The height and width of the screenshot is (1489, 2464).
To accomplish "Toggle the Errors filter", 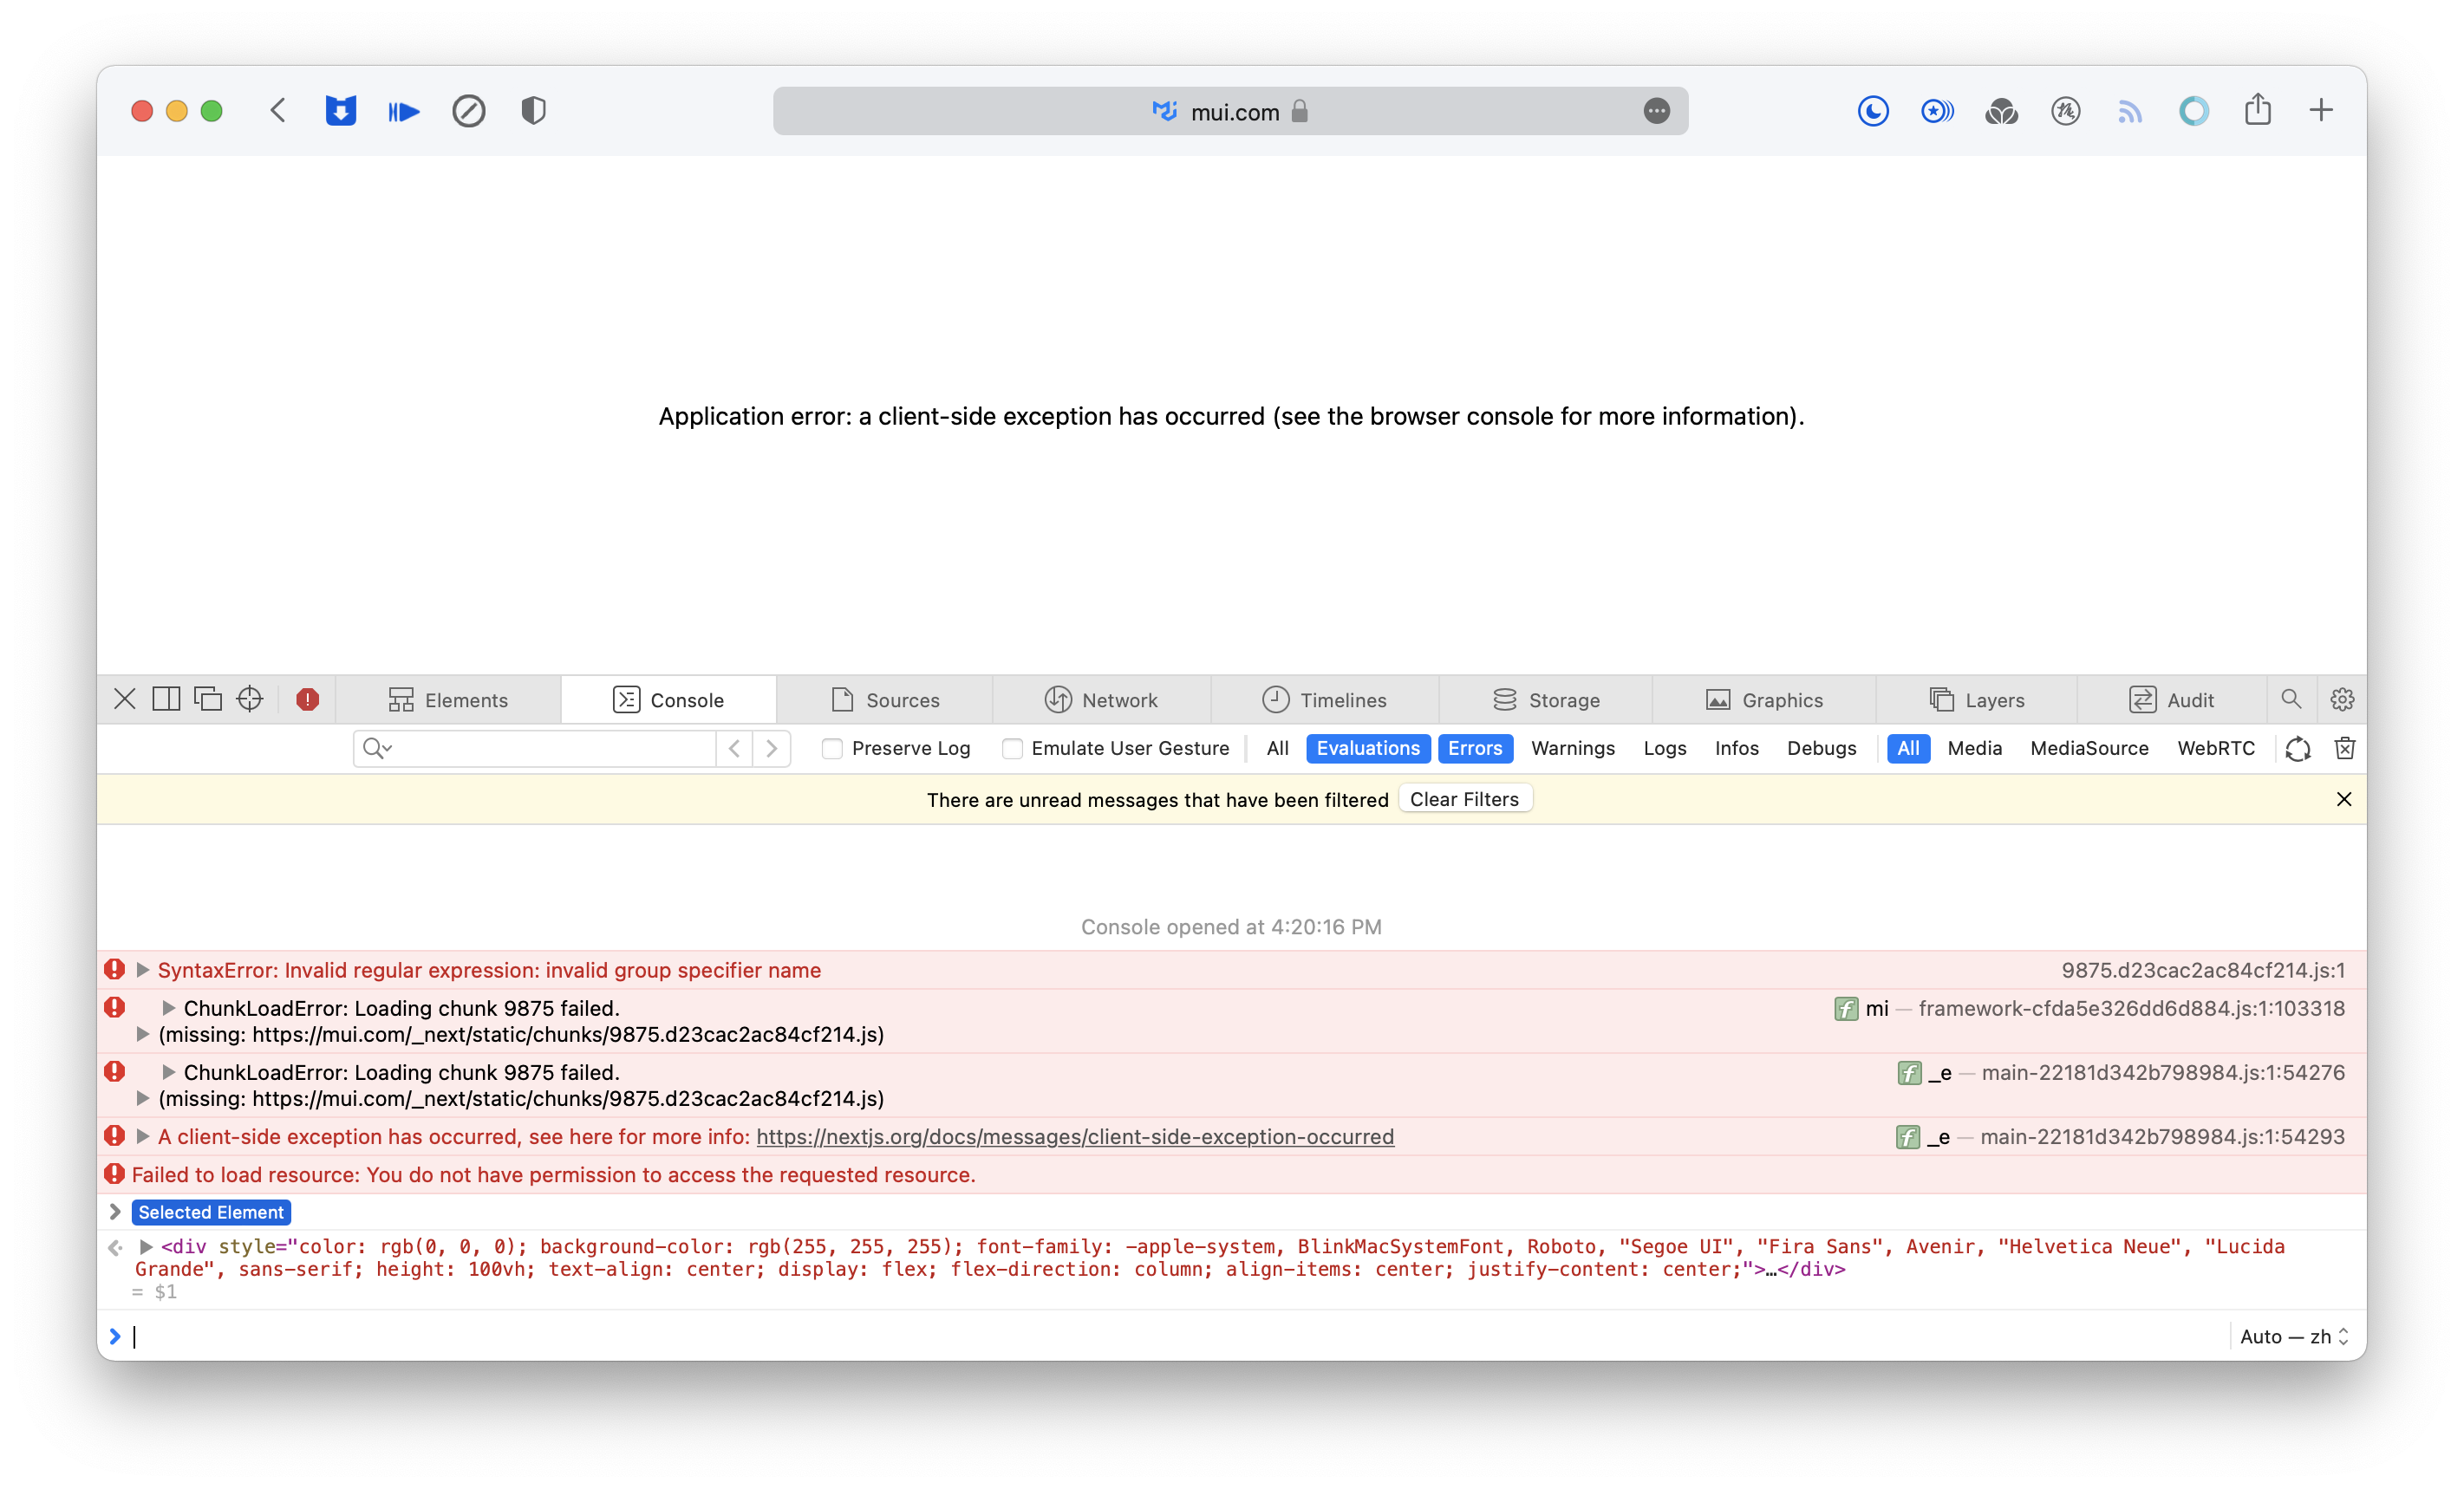I will (1475, 748).
